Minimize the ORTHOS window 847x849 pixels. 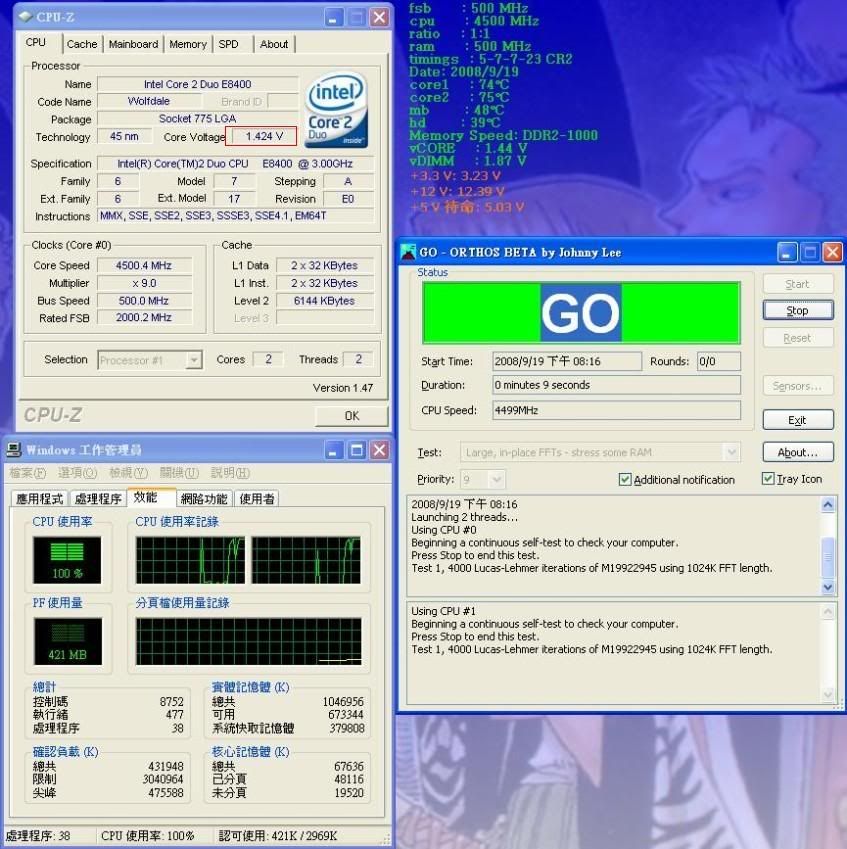tap(787, 252)
